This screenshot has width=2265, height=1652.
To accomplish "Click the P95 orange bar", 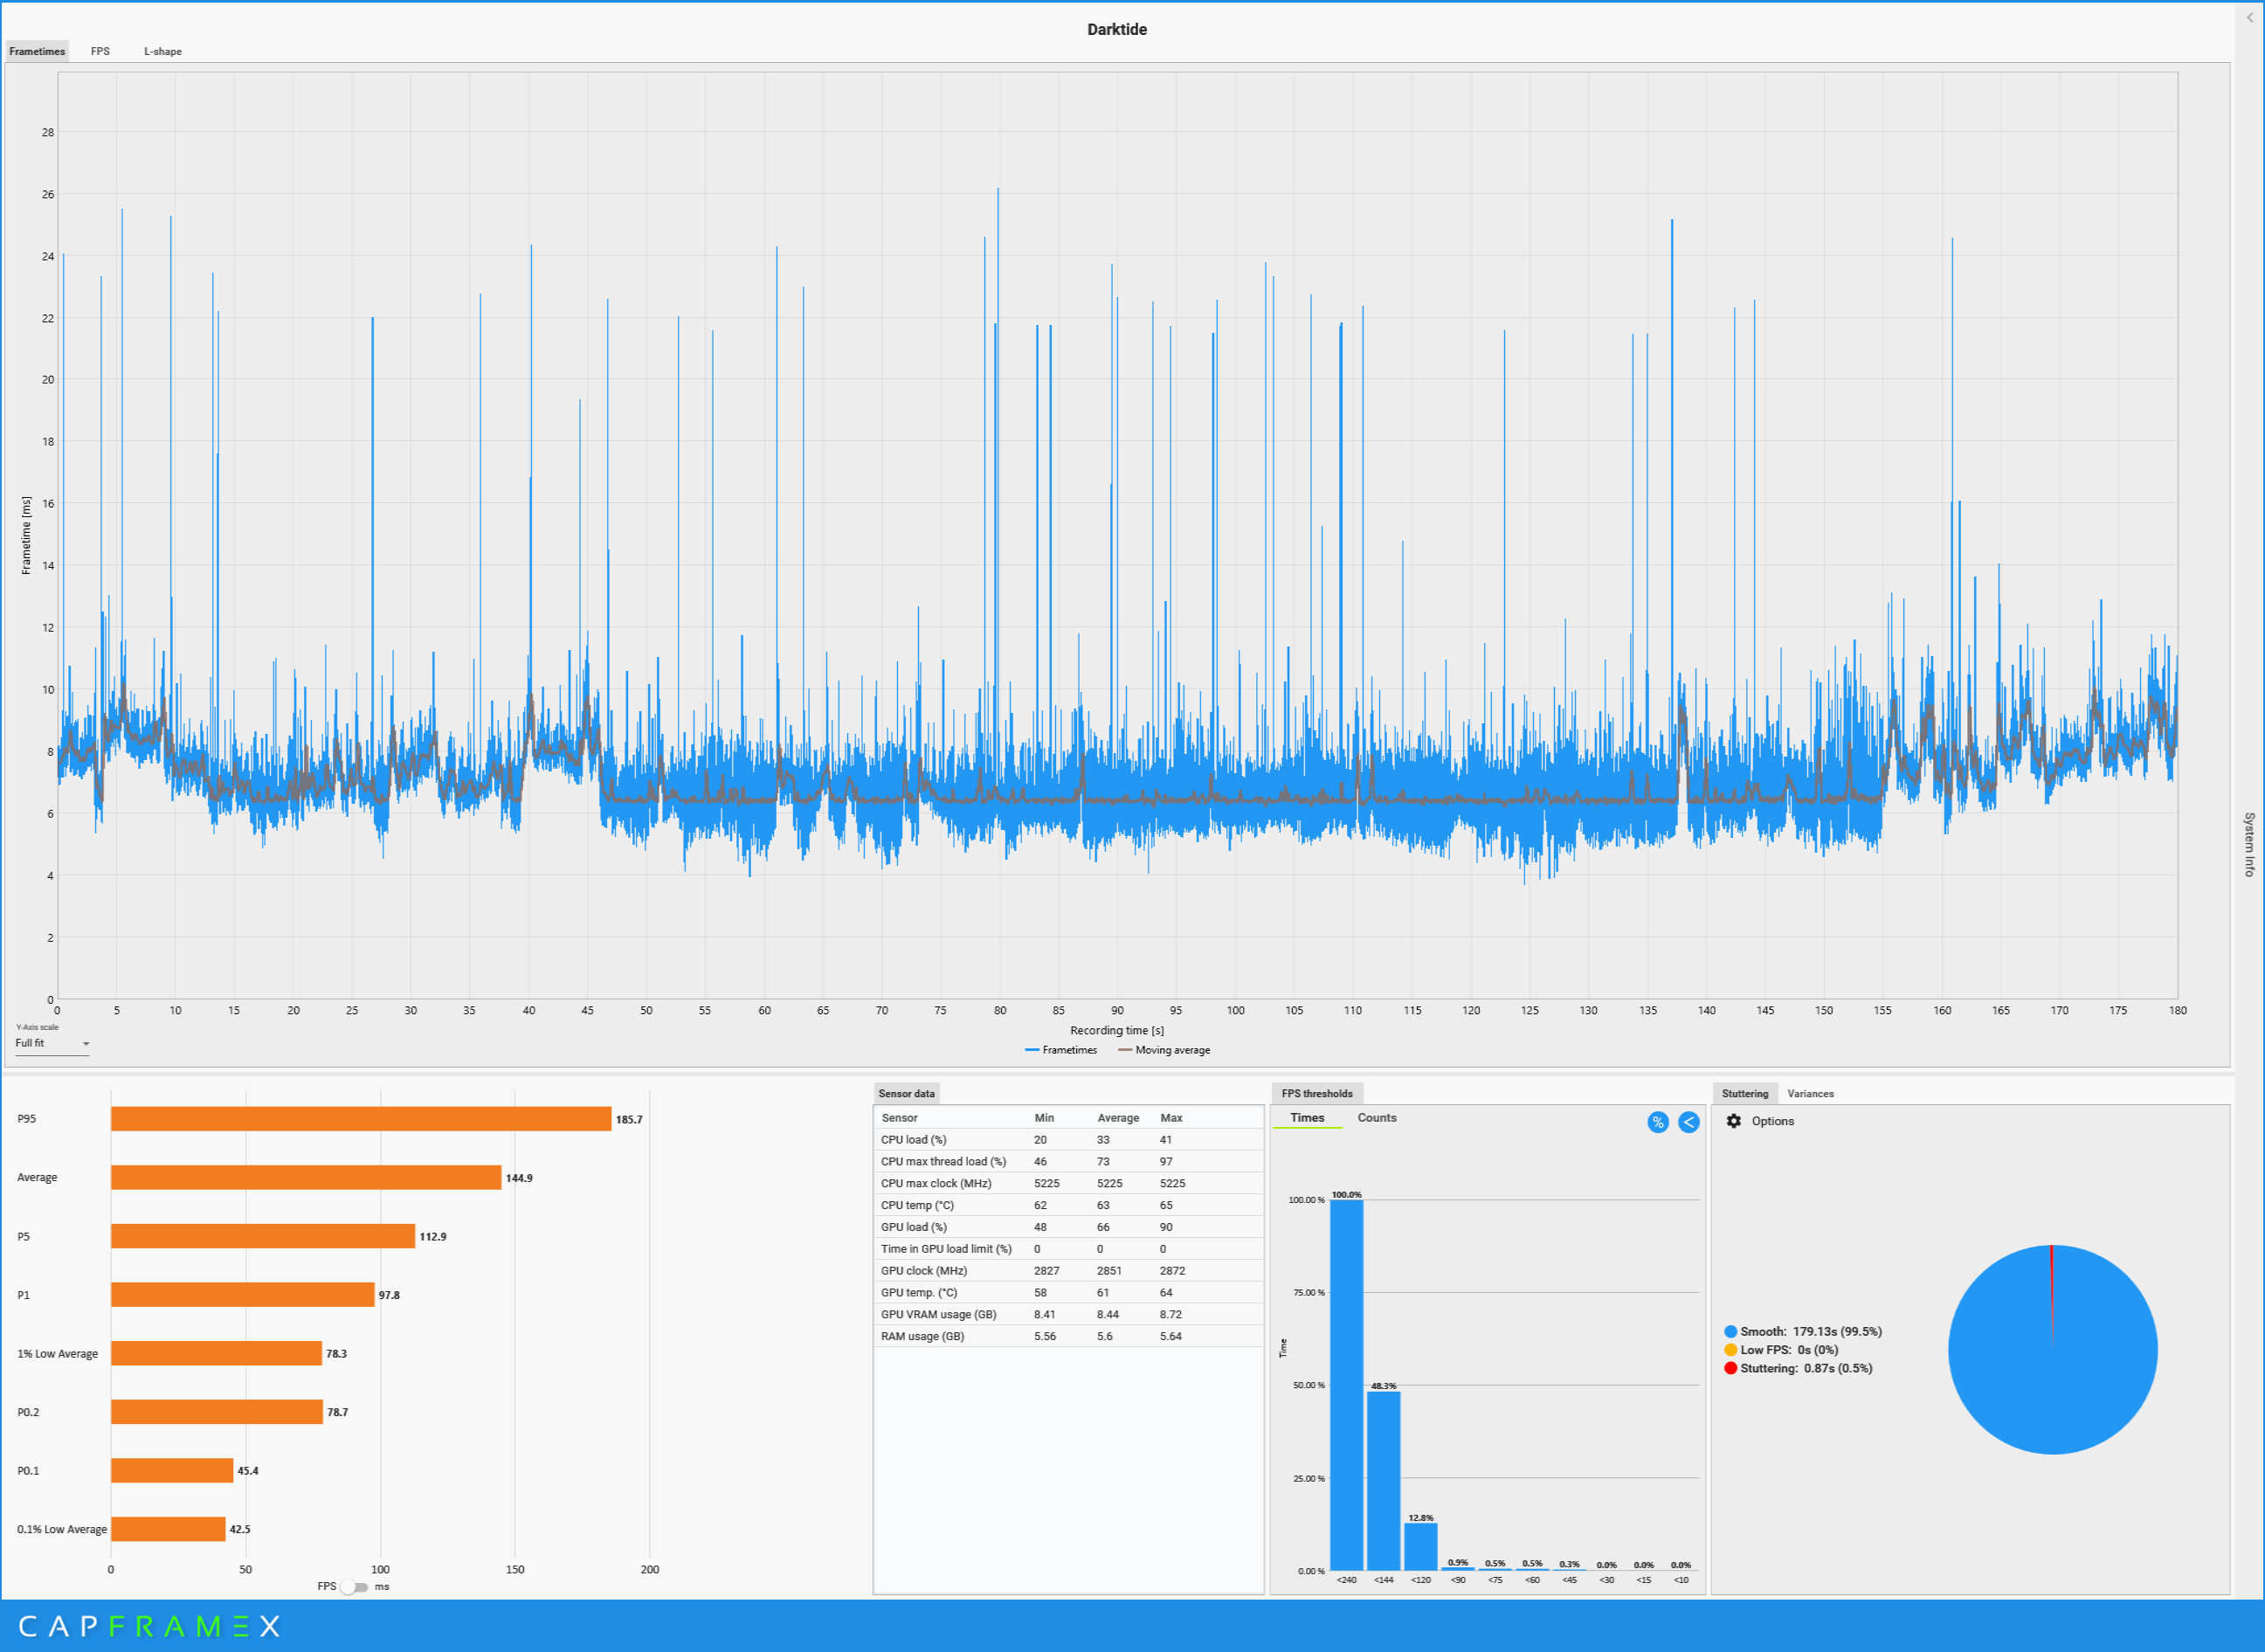I will [361, 1119].
